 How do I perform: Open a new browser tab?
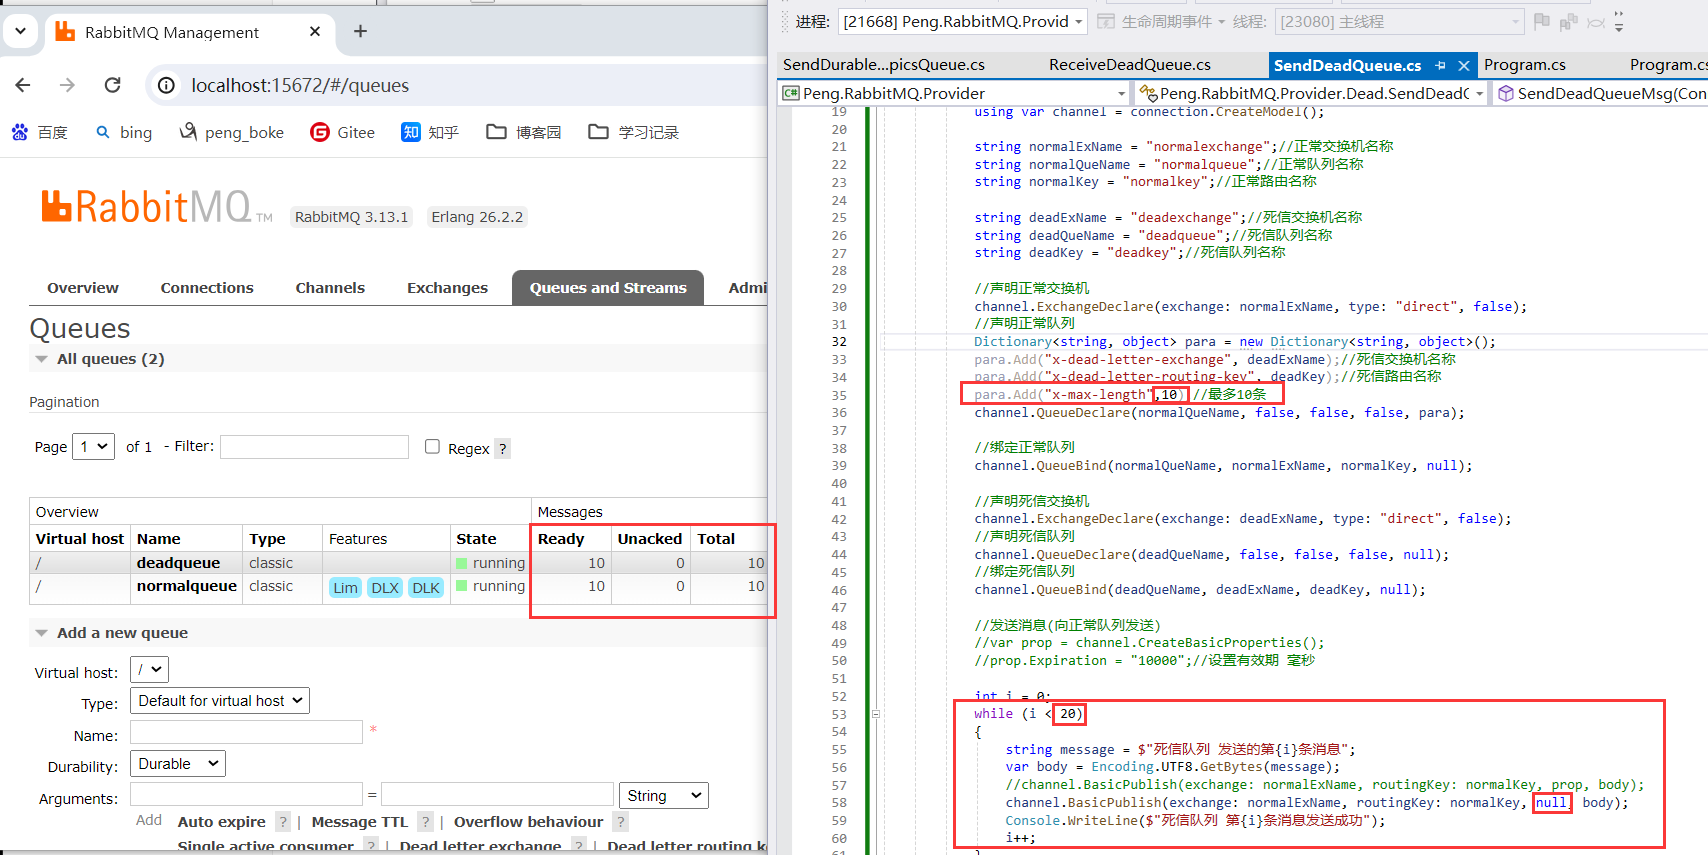pos(360,32)
